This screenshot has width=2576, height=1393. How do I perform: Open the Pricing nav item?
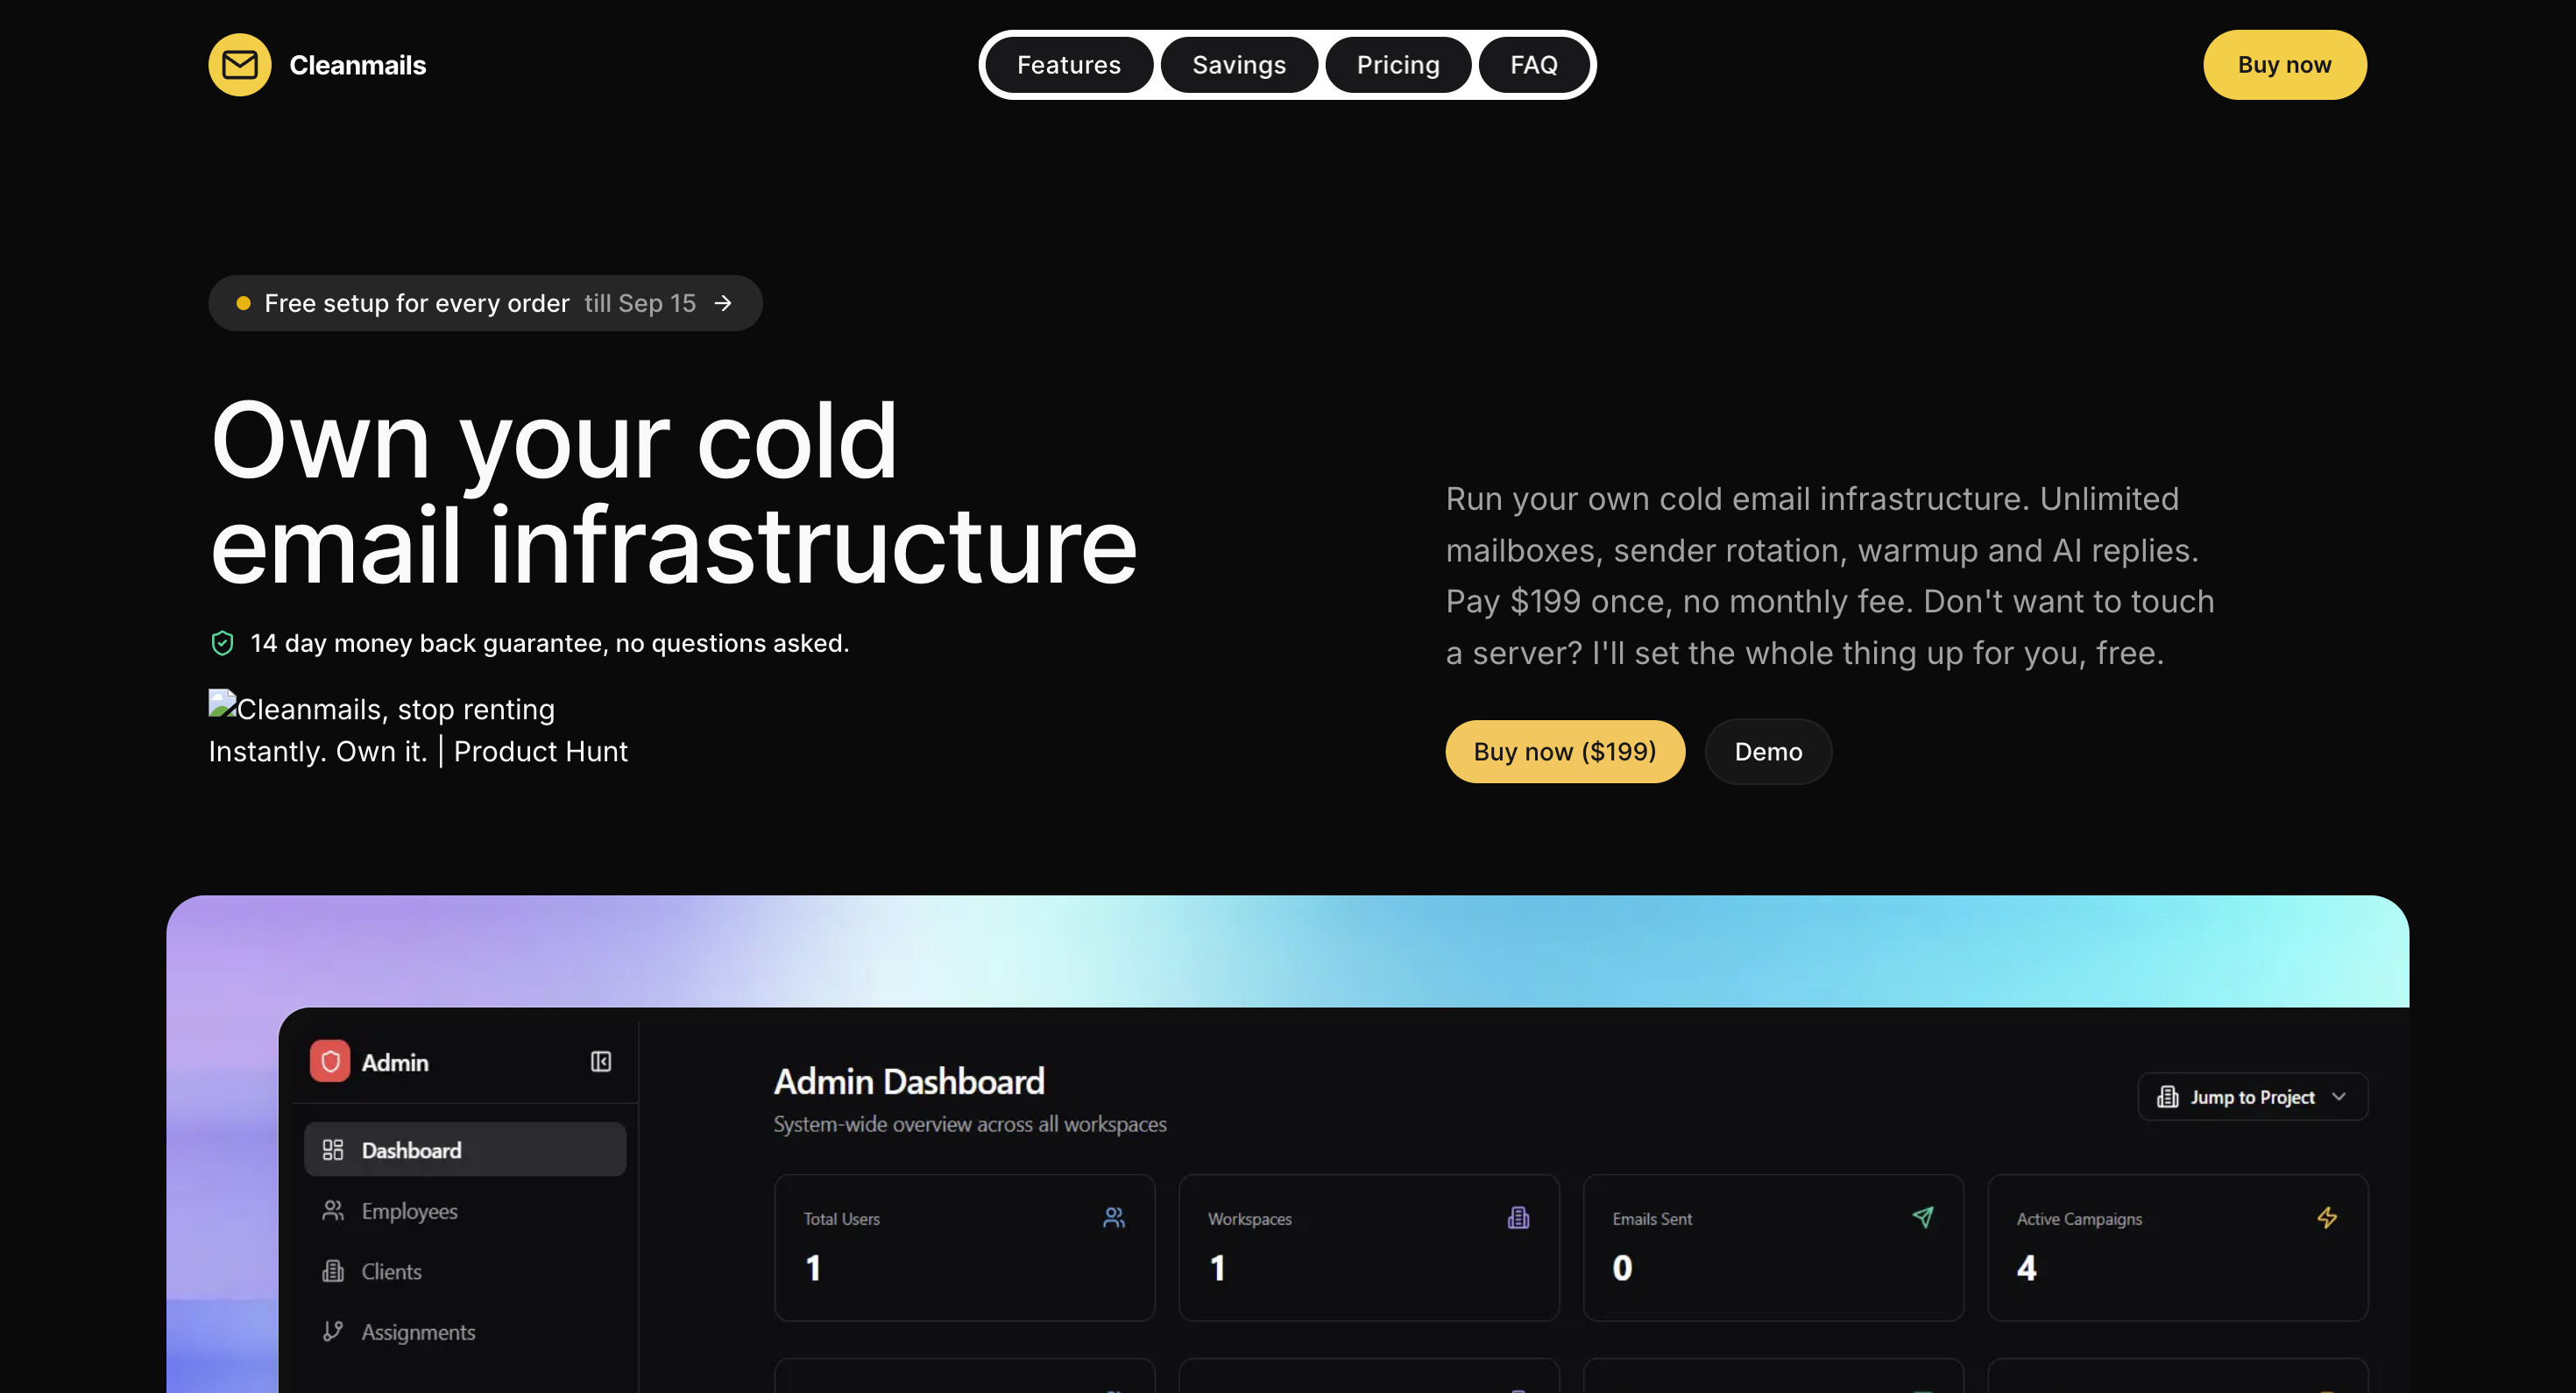[1398, 65]
